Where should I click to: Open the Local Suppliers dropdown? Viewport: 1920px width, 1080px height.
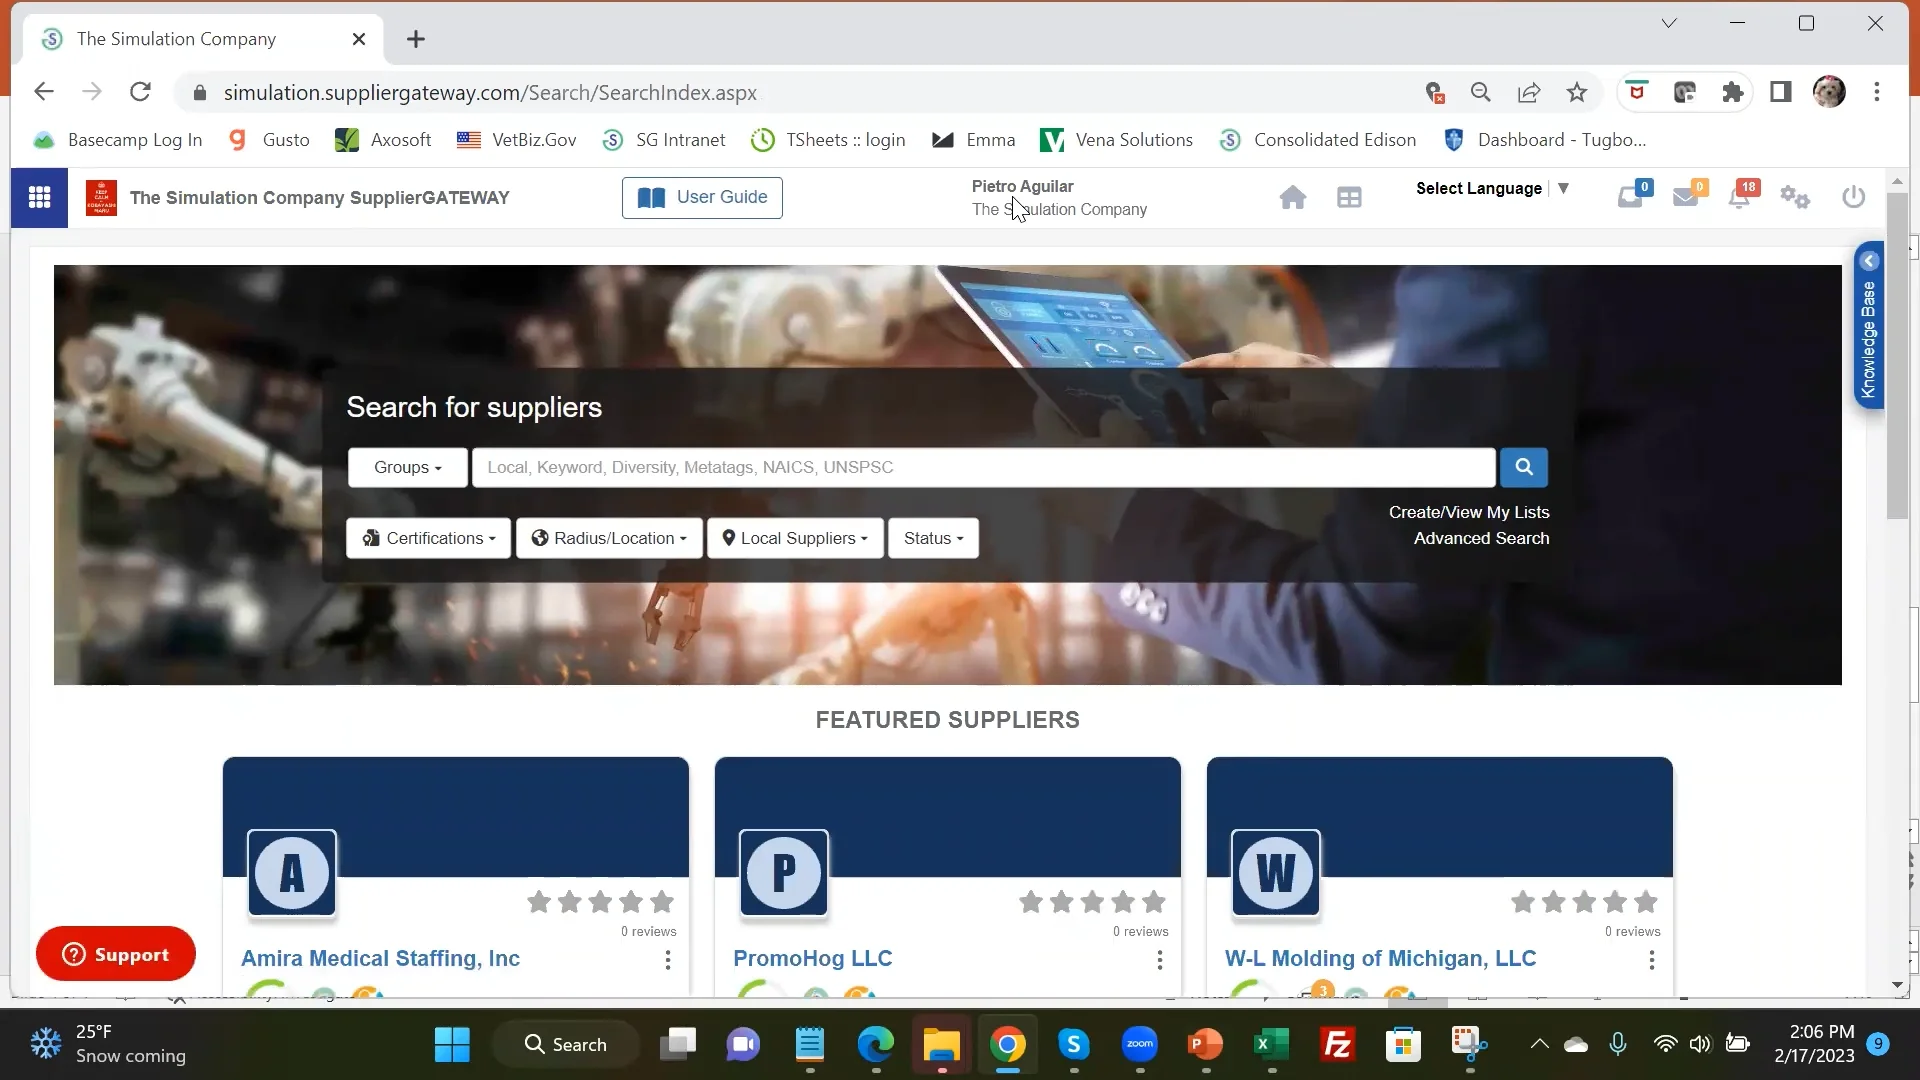point(795,538)
